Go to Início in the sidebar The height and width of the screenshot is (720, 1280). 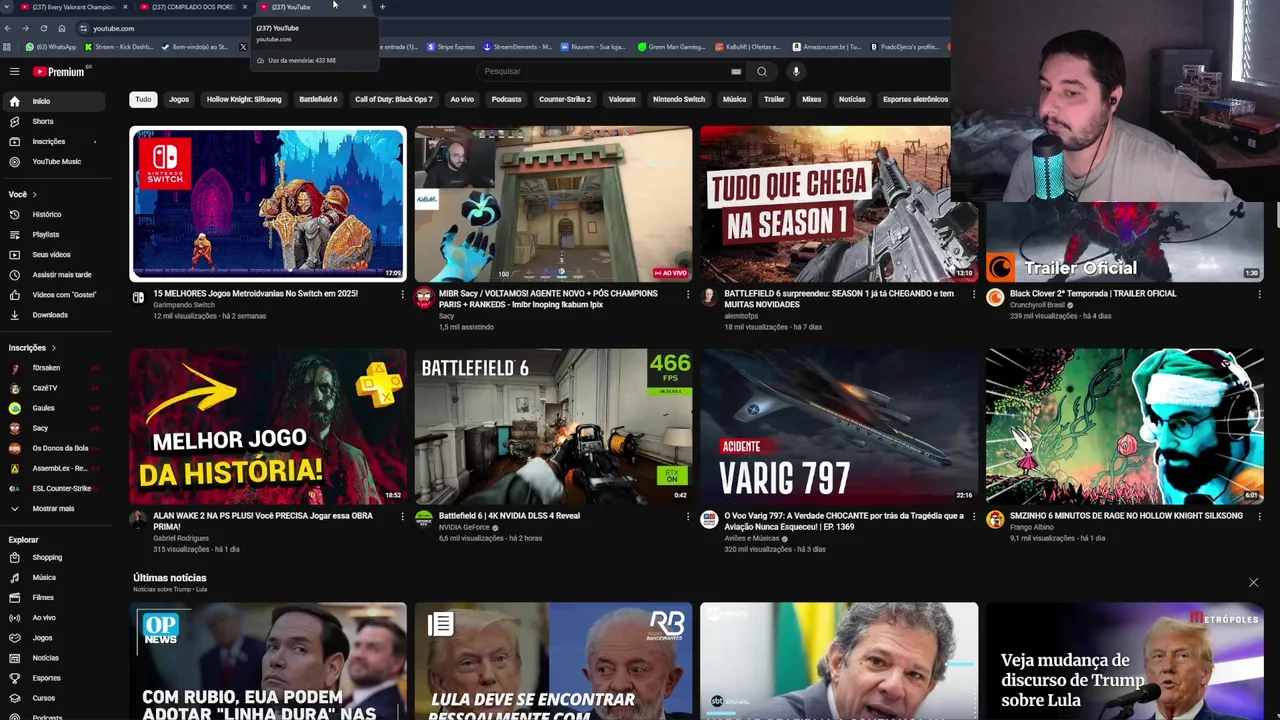[55, 101]
